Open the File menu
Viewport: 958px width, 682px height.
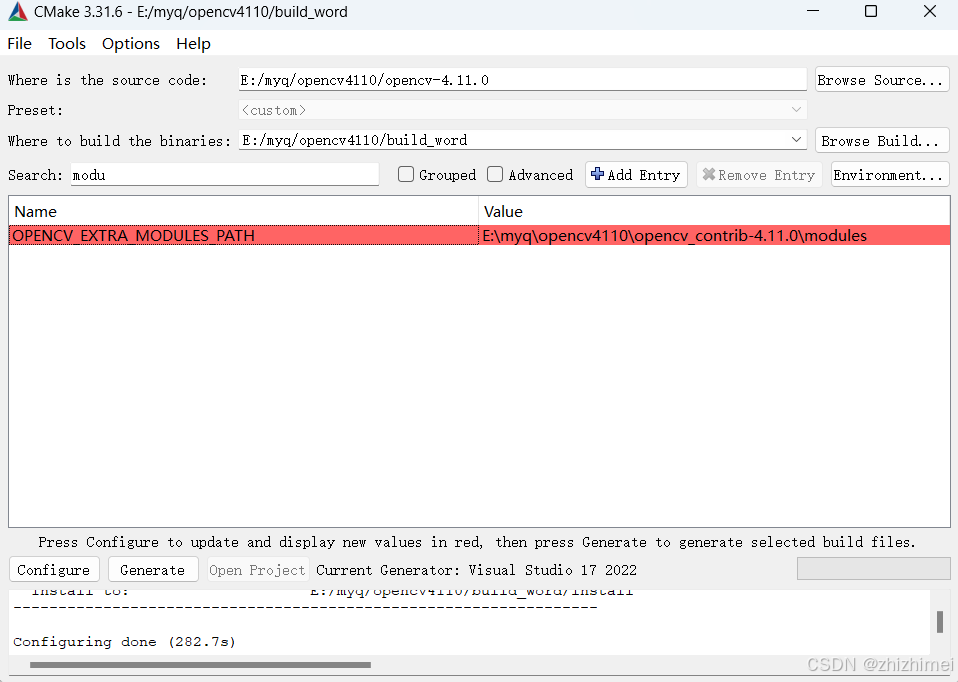click(20, 44)
